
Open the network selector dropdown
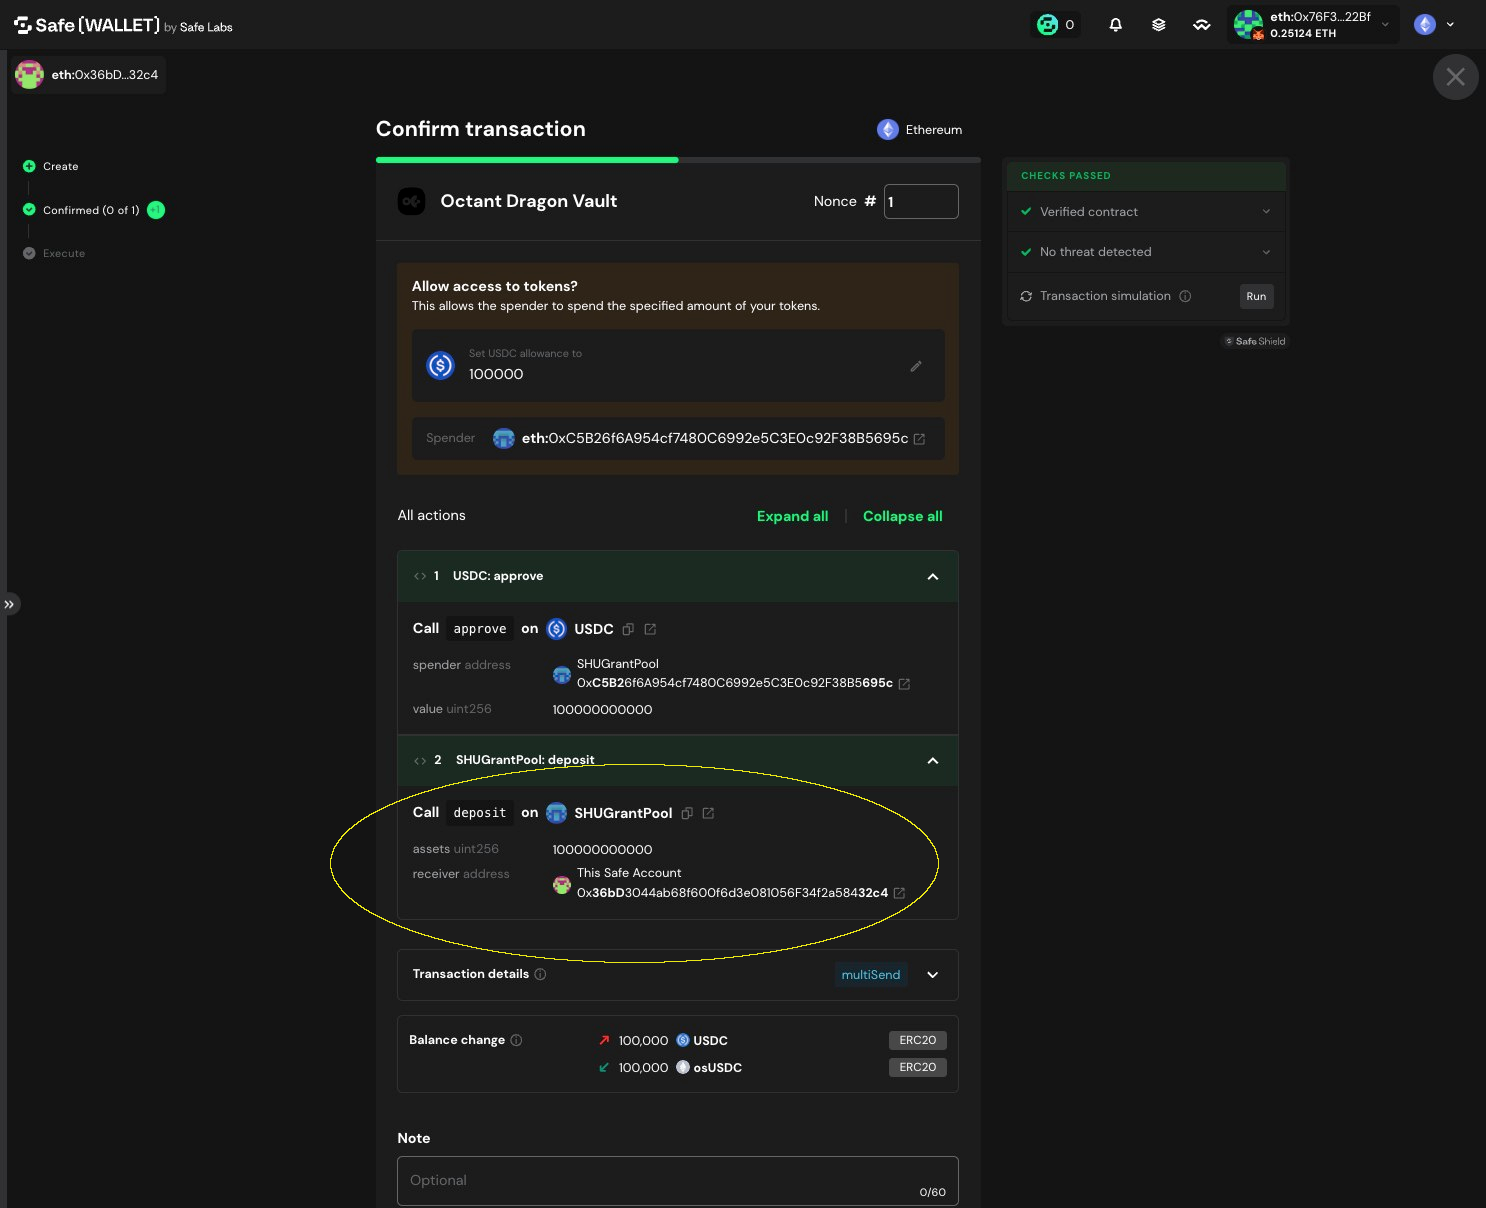pos(1435,25)
